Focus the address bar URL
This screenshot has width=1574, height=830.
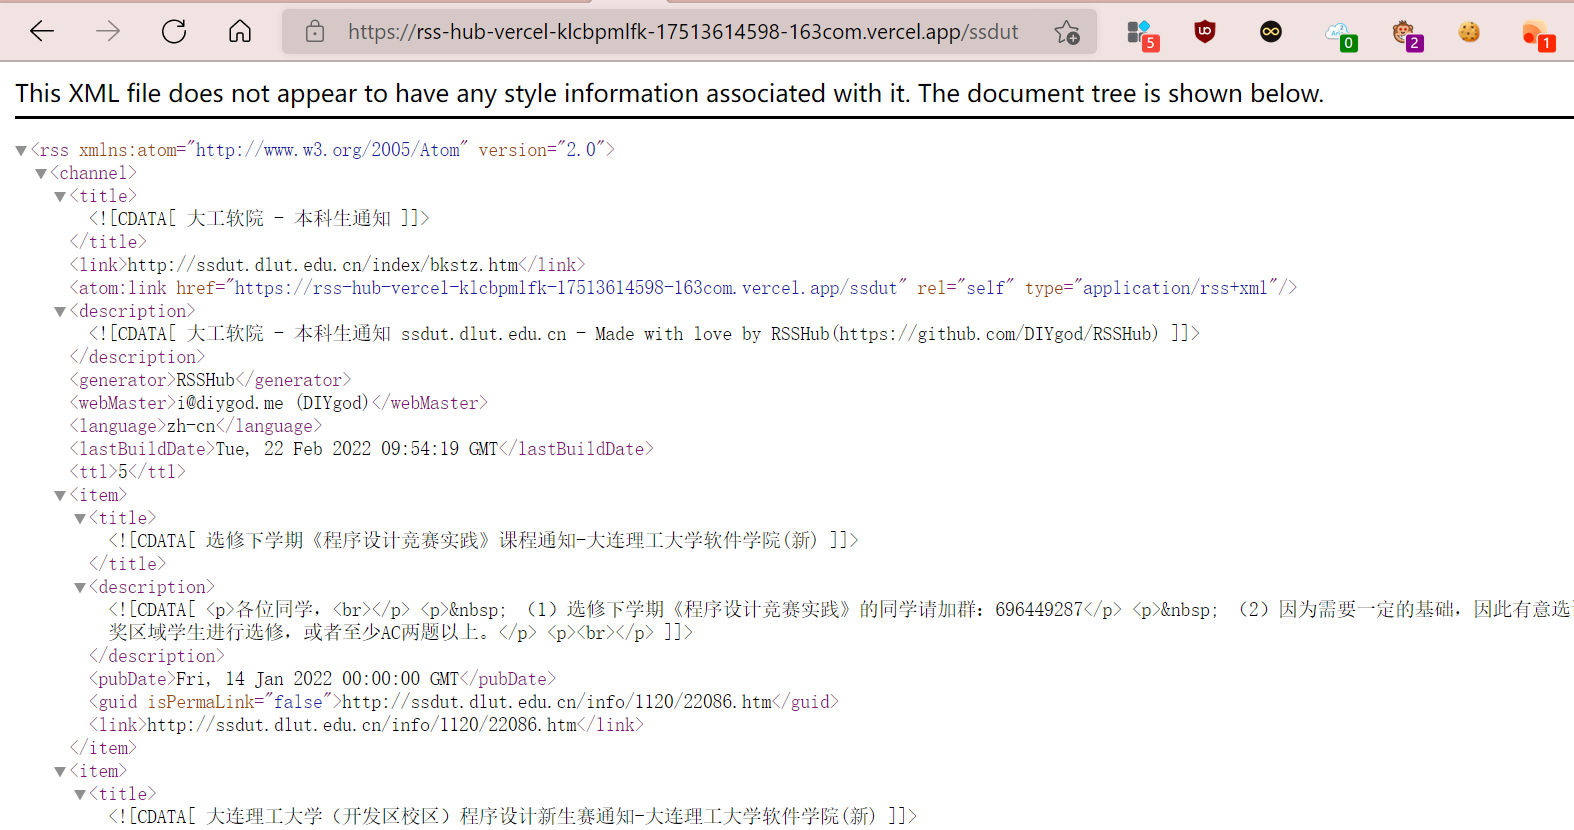coord(683,32)
